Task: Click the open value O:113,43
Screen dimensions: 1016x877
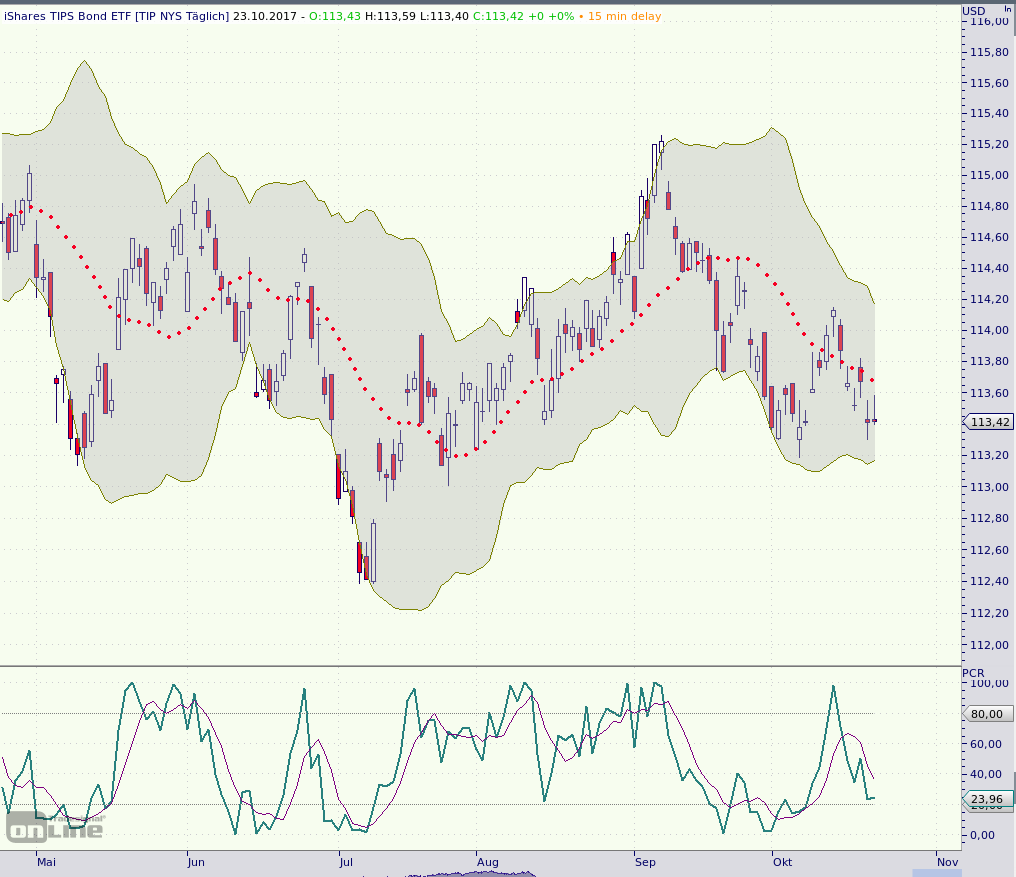Action: (334, 16)
